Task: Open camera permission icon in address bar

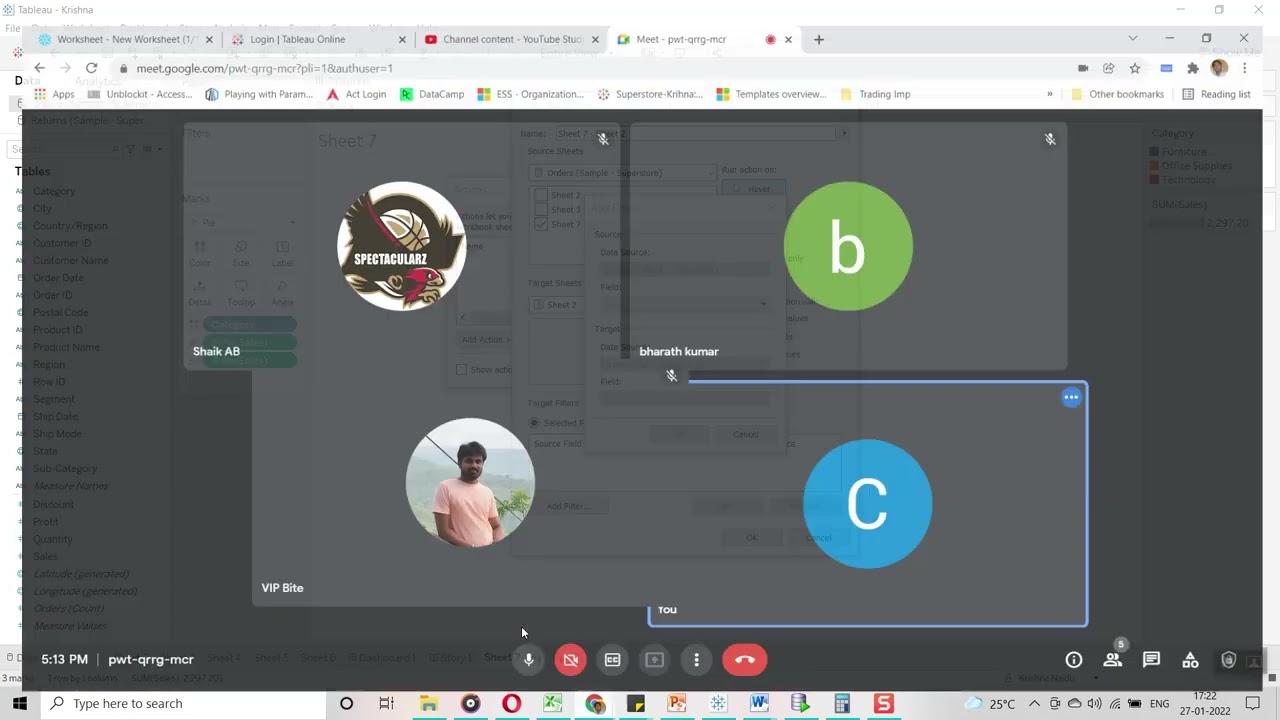Action: (x=1083, y=68)
